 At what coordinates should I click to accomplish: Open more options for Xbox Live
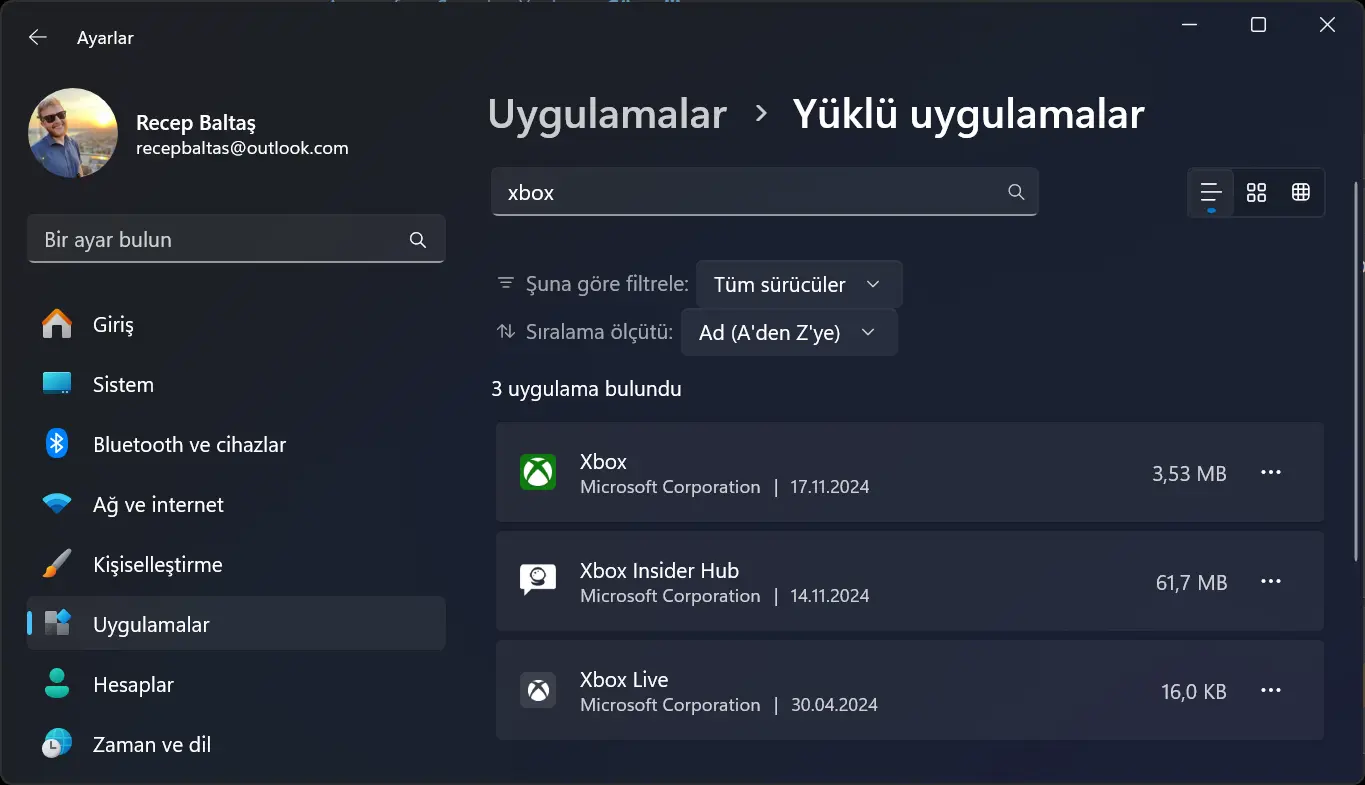1271,691
